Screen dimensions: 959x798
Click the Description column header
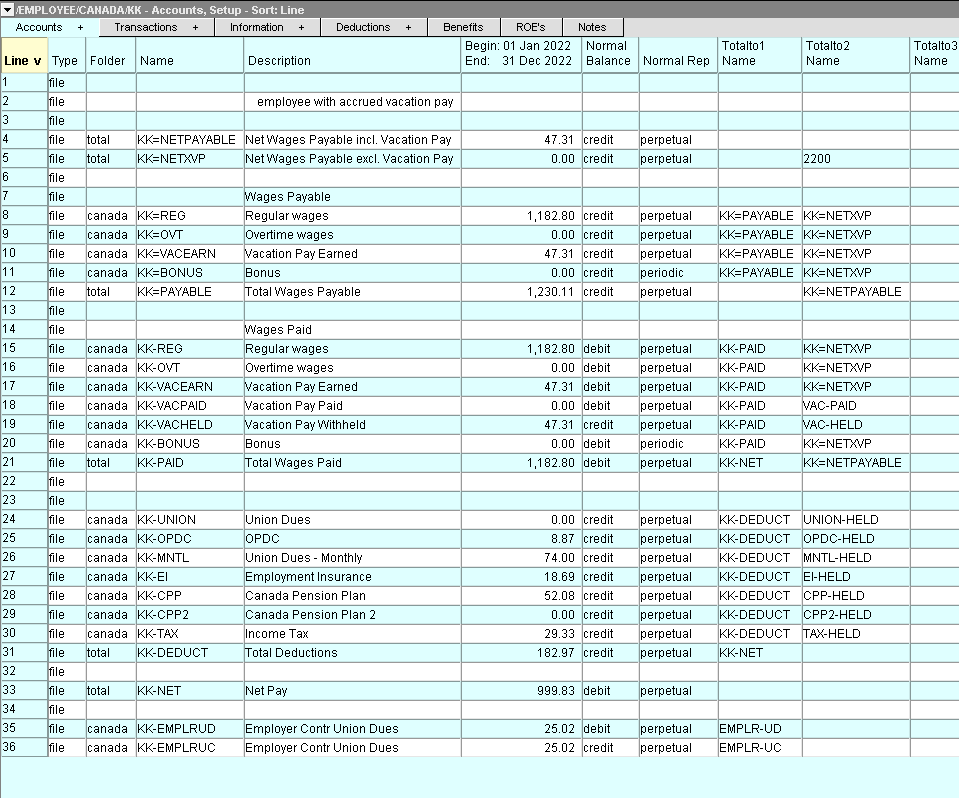pos(279,61)
